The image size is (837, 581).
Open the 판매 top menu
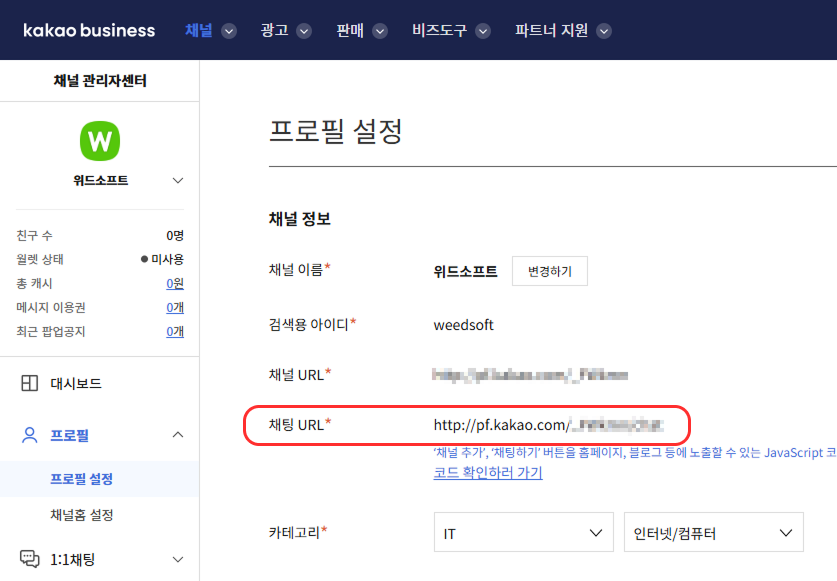[350, 30]
